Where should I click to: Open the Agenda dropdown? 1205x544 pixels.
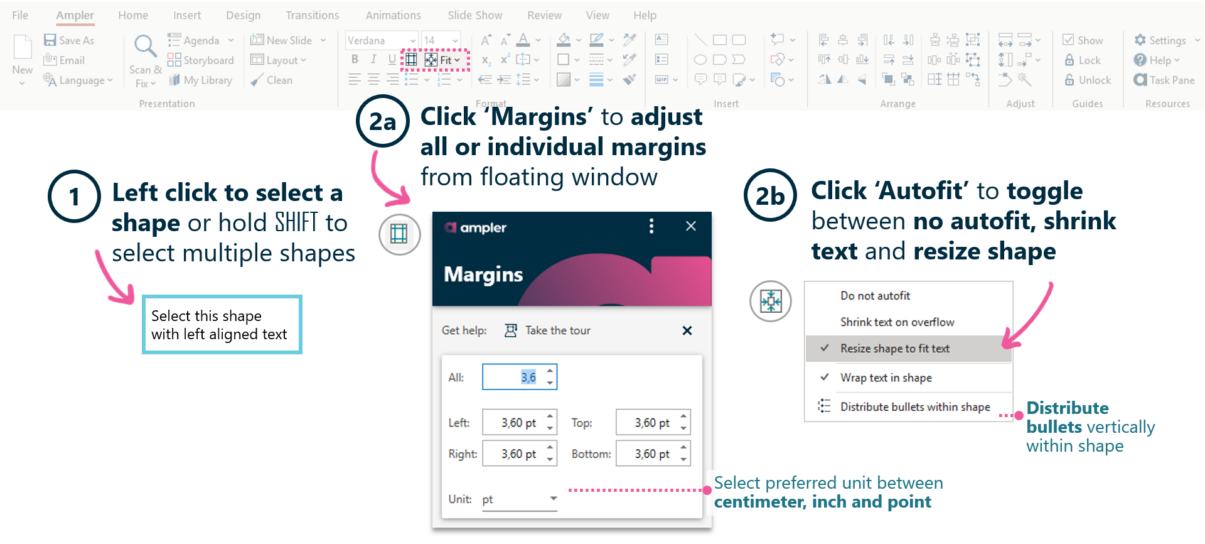click(201, 40)
